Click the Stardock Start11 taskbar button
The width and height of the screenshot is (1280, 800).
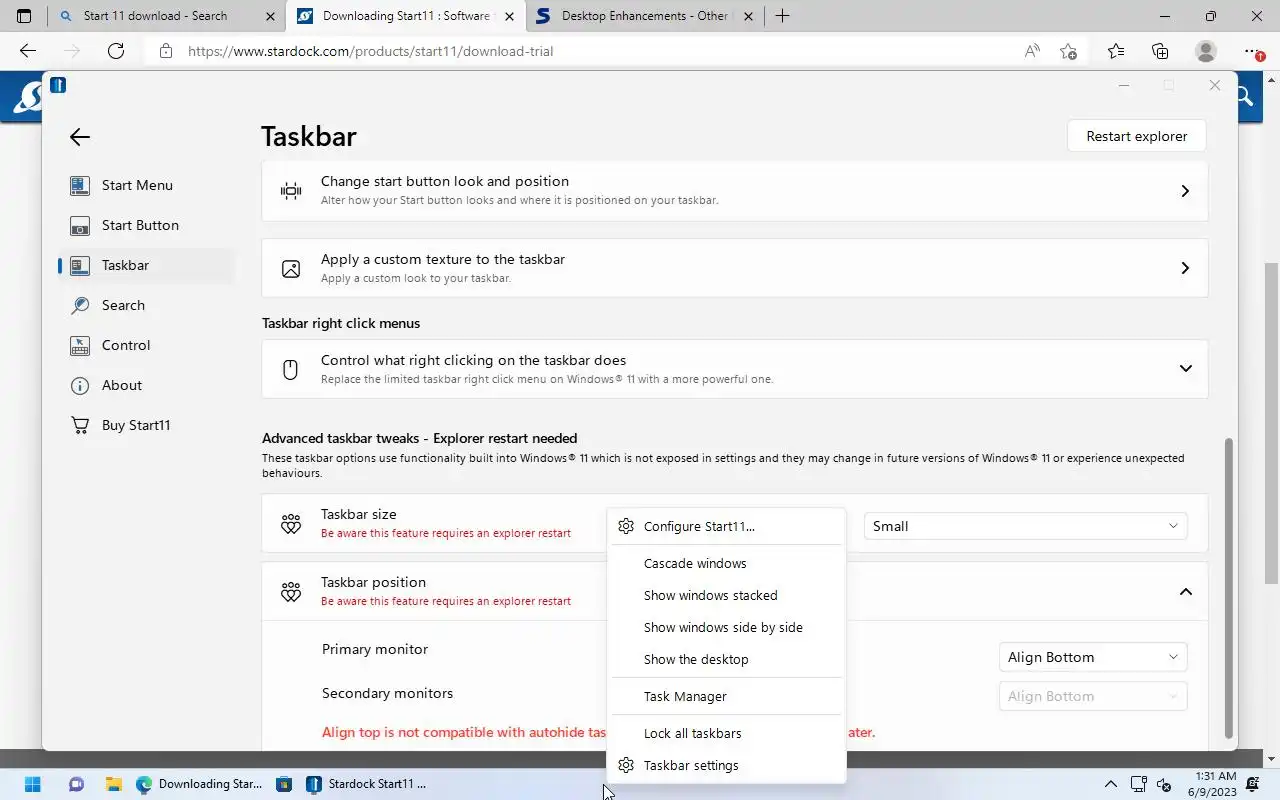tap(366, 784)
